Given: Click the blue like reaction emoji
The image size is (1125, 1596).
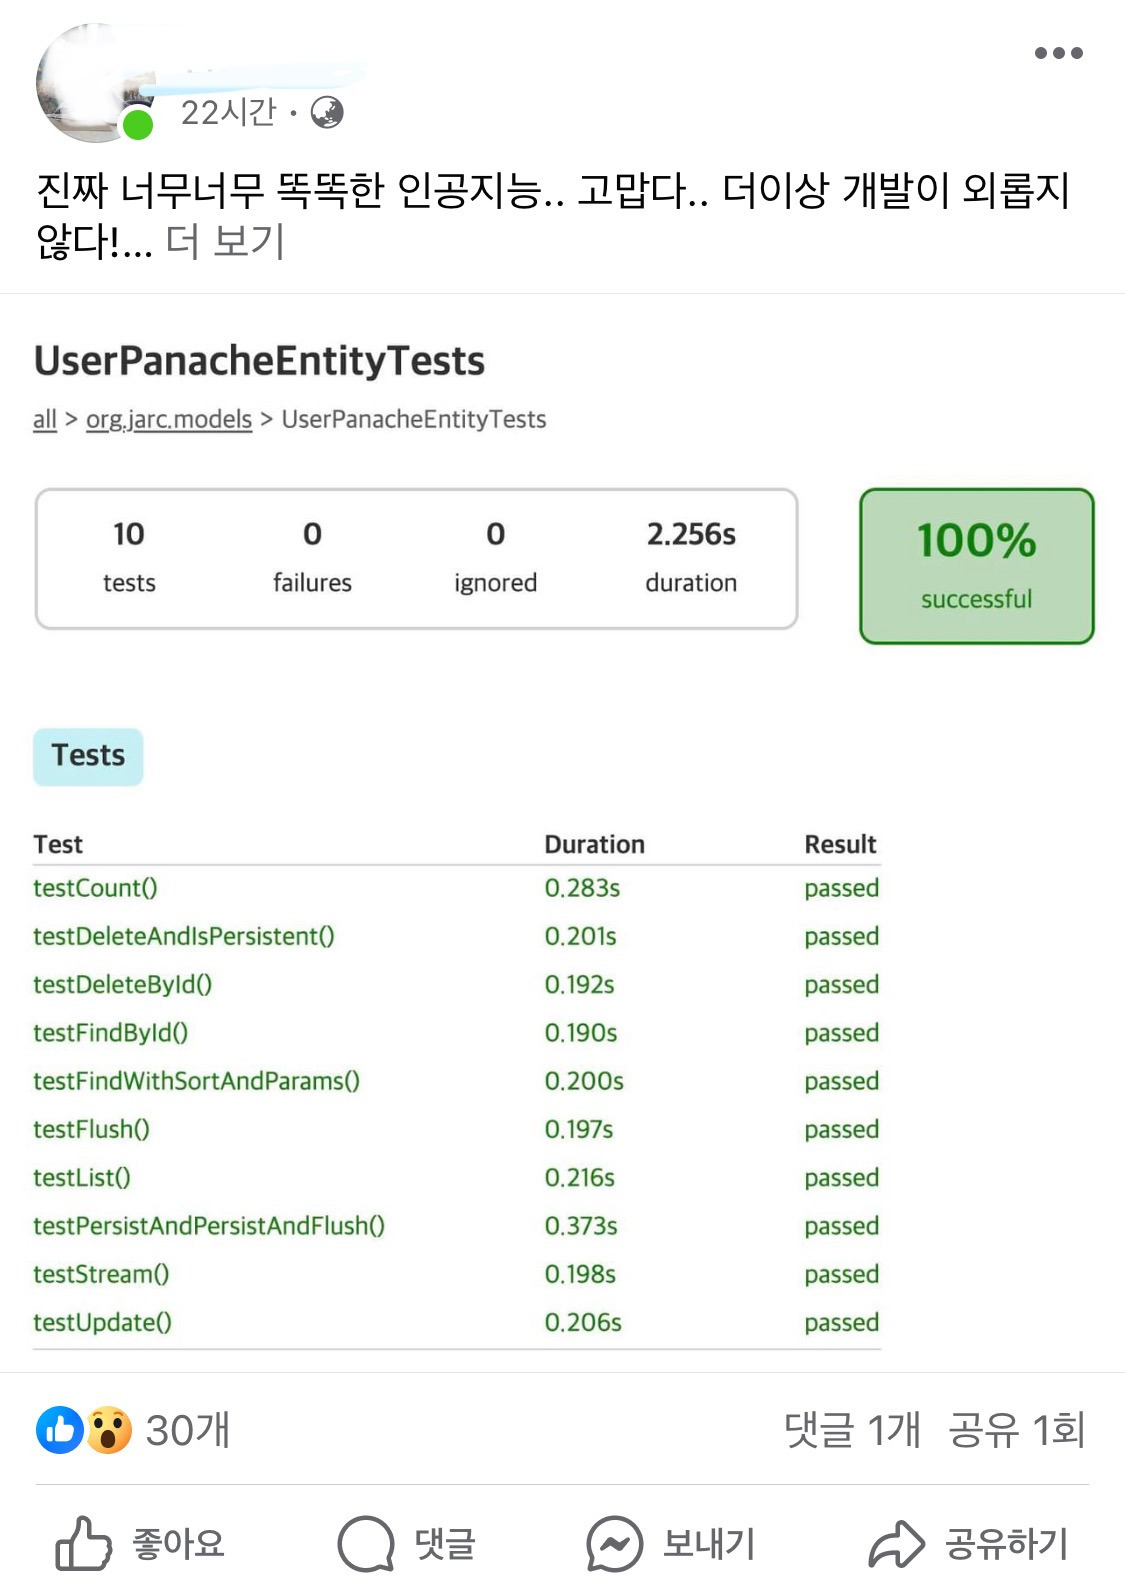Looking at the screenshot, I should [x=60, y=1430].
